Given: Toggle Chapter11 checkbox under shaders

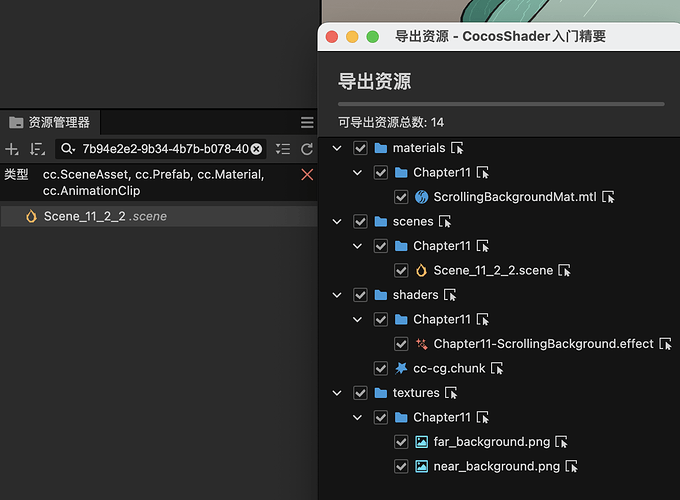Looking at the screenshot, I should (x=380, y=320).
